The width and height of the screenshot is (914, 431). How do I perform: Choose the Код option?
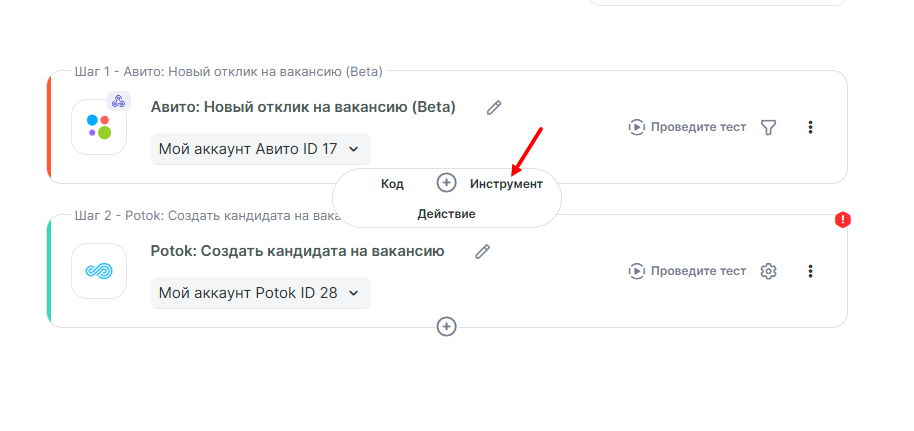click(x=392, y=184)
